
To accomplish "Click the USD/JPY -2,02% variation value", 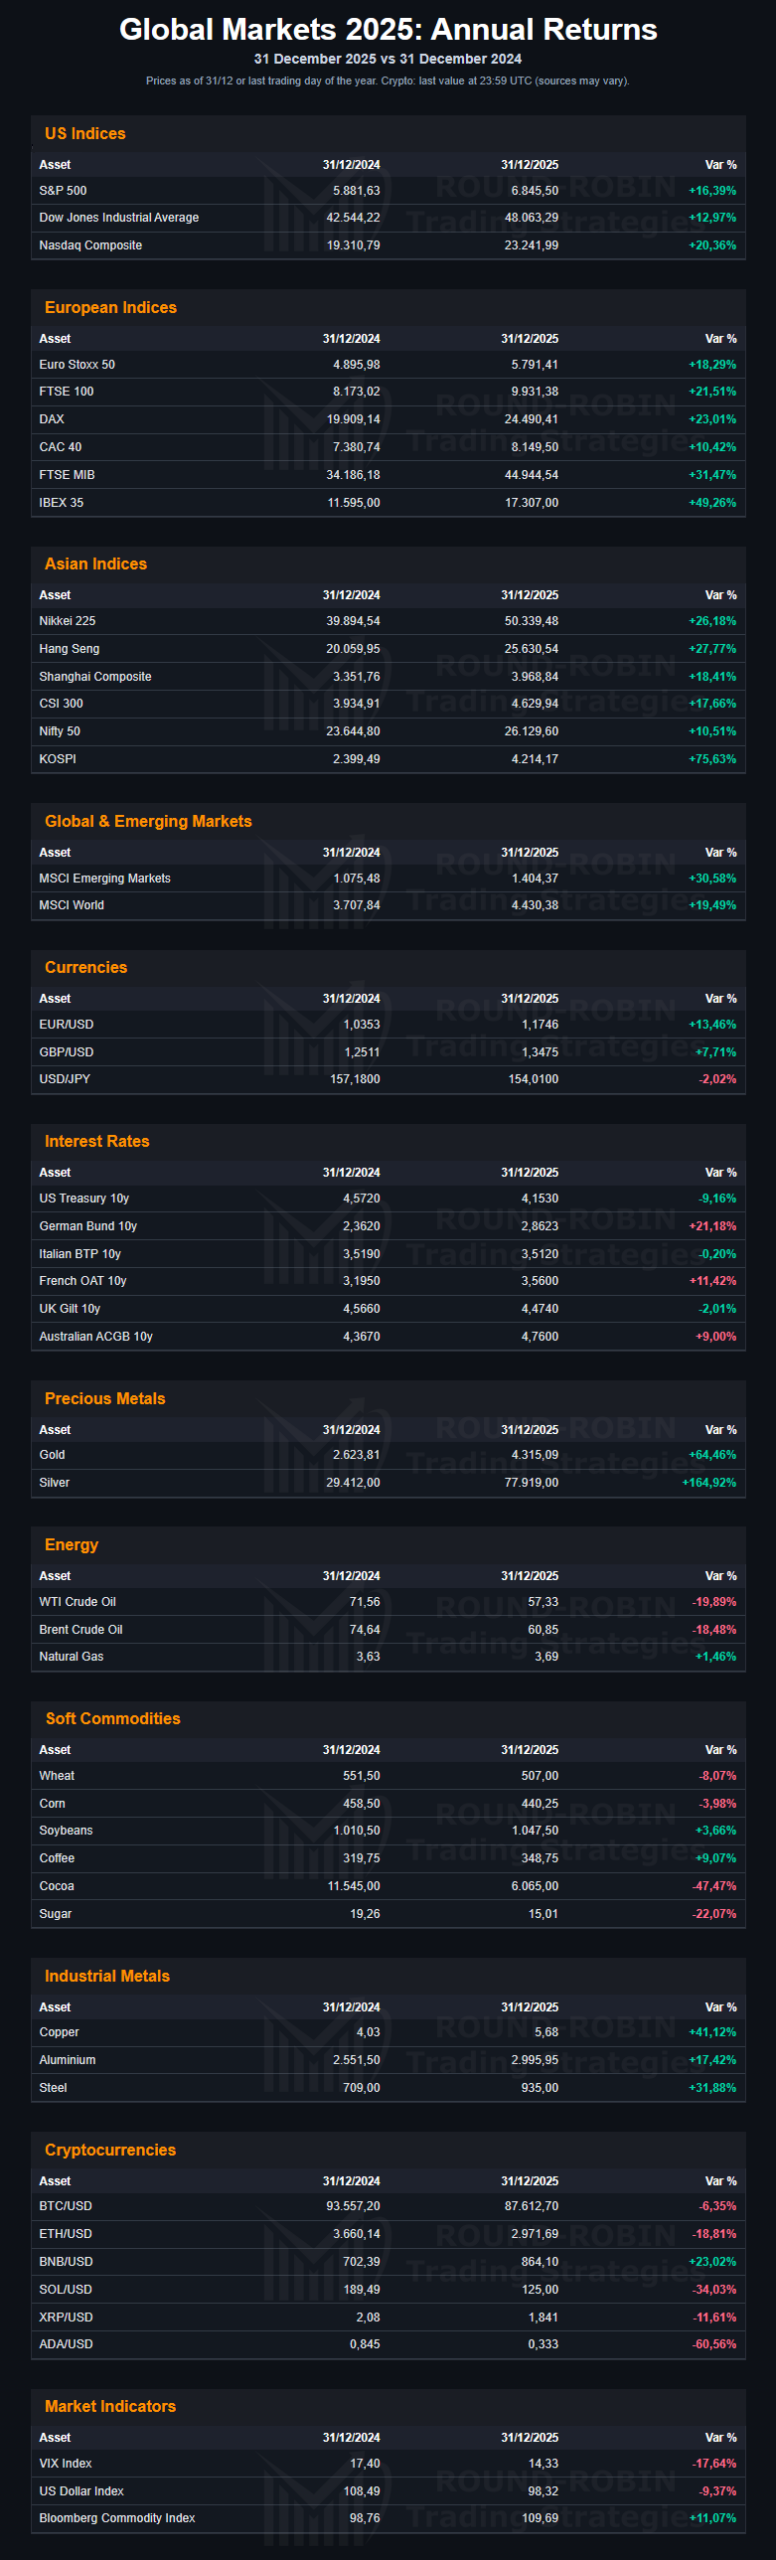I will [717, 1080].
